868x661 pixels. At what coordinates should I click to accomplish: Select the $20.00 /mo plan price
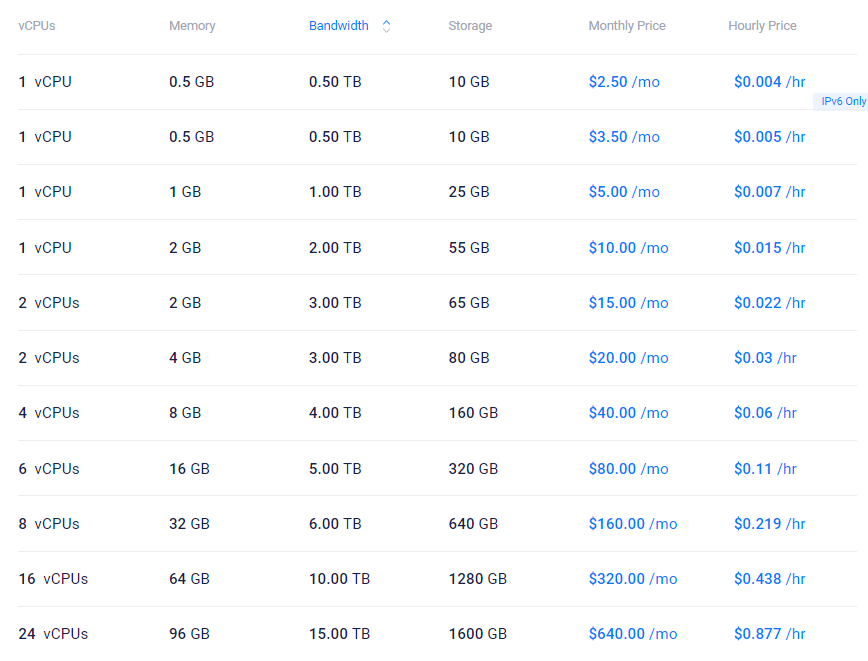tap(628, 358)
